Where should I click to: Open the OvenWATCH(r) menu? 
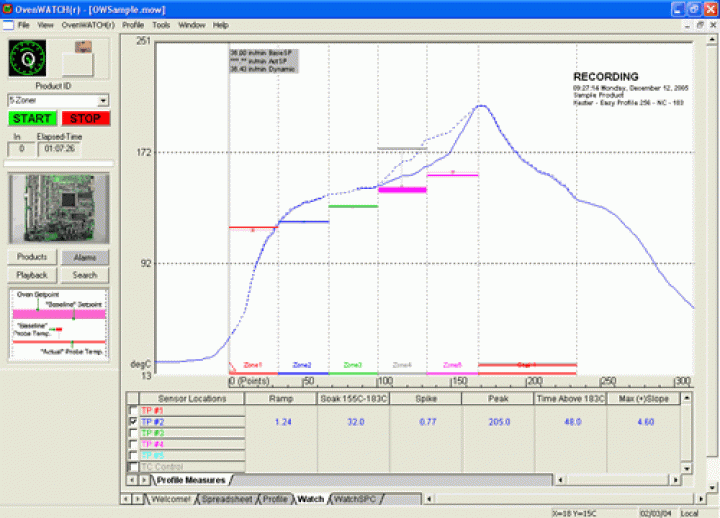click(x=88, y=25)
